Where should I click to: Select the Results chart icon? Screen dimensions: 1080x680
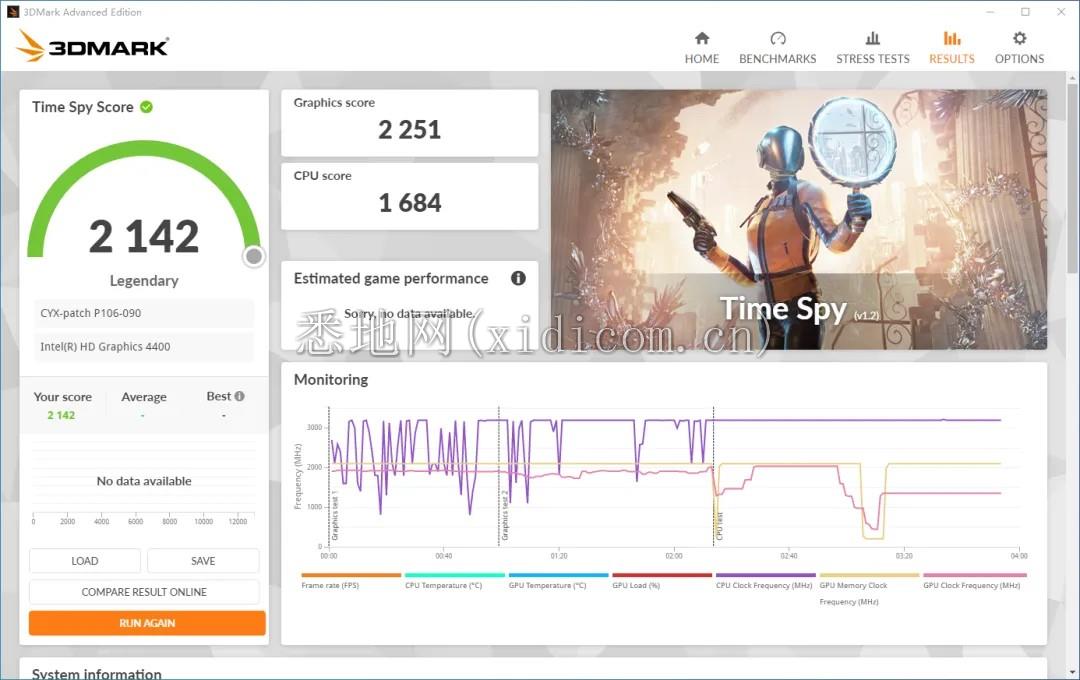click(951, 39)
